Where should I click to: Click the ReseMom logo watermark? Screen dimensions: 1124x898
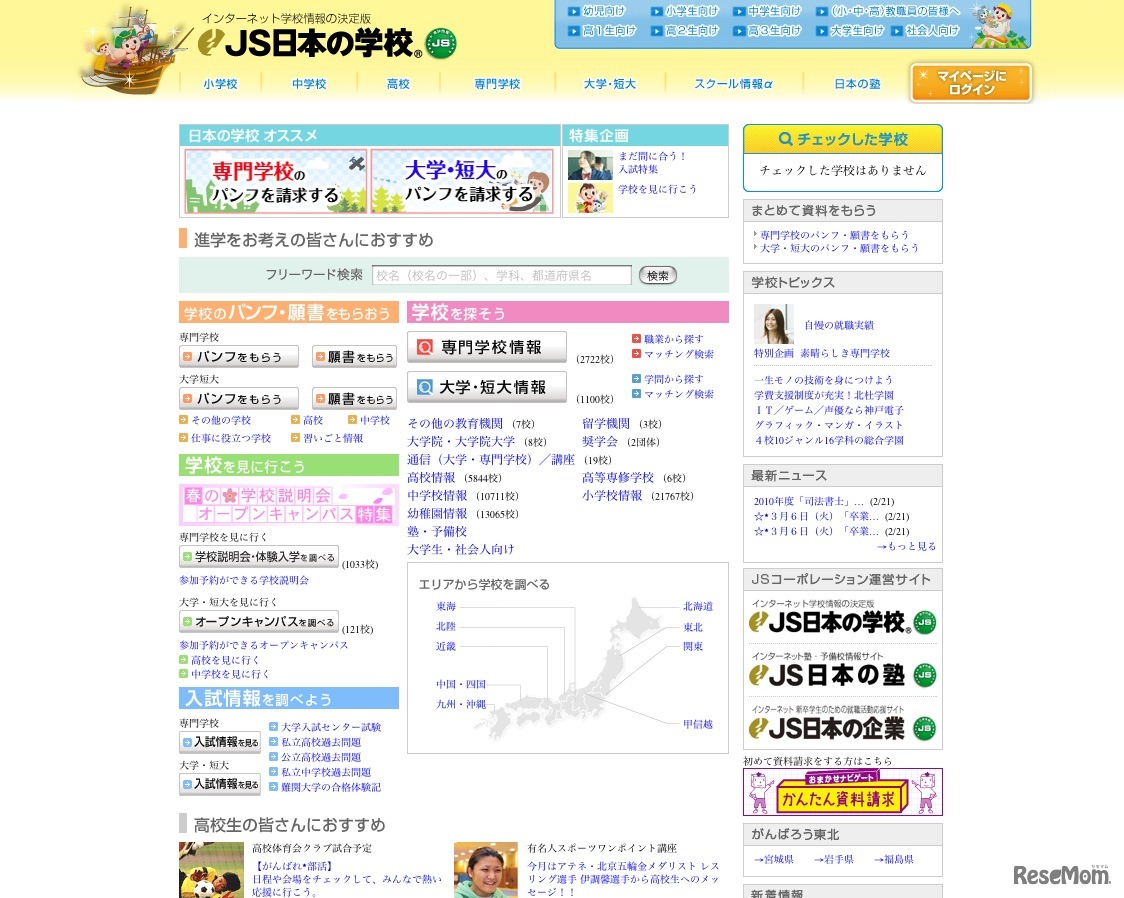(x=1061, y=876)
